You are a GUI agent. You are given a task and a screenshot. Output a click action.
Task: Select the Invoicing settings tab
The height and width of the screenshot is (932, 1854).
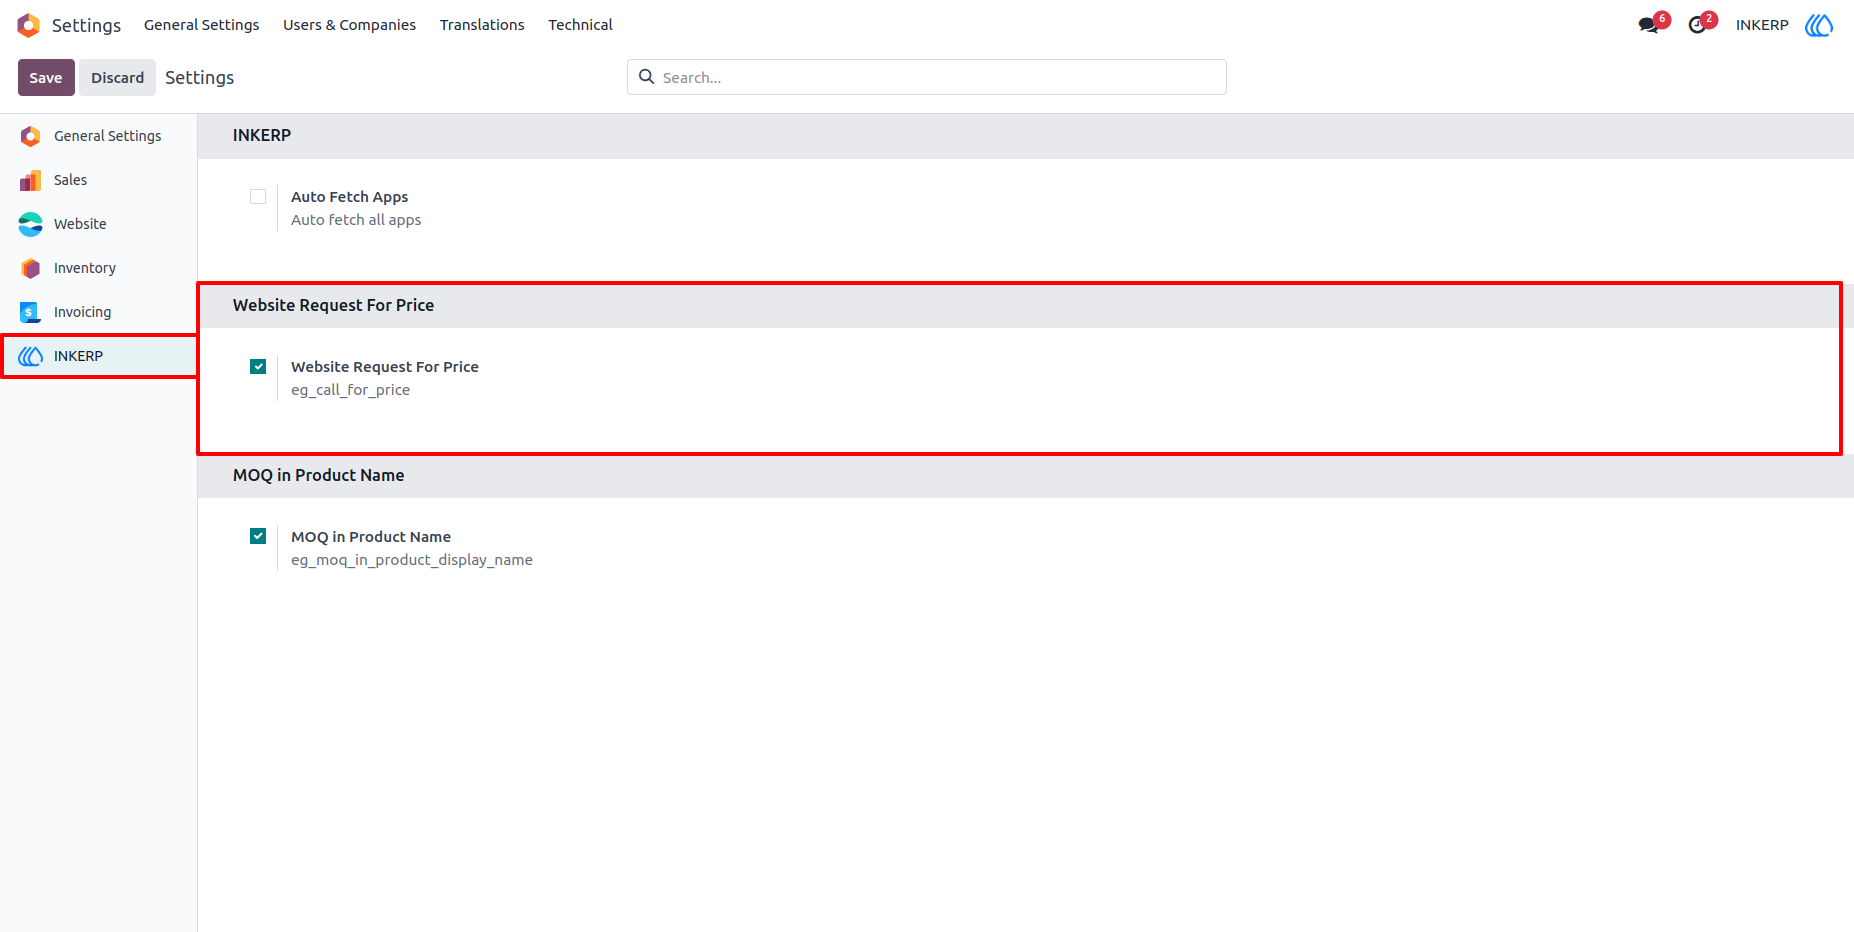pyautogui.click(x=98, y=312)
